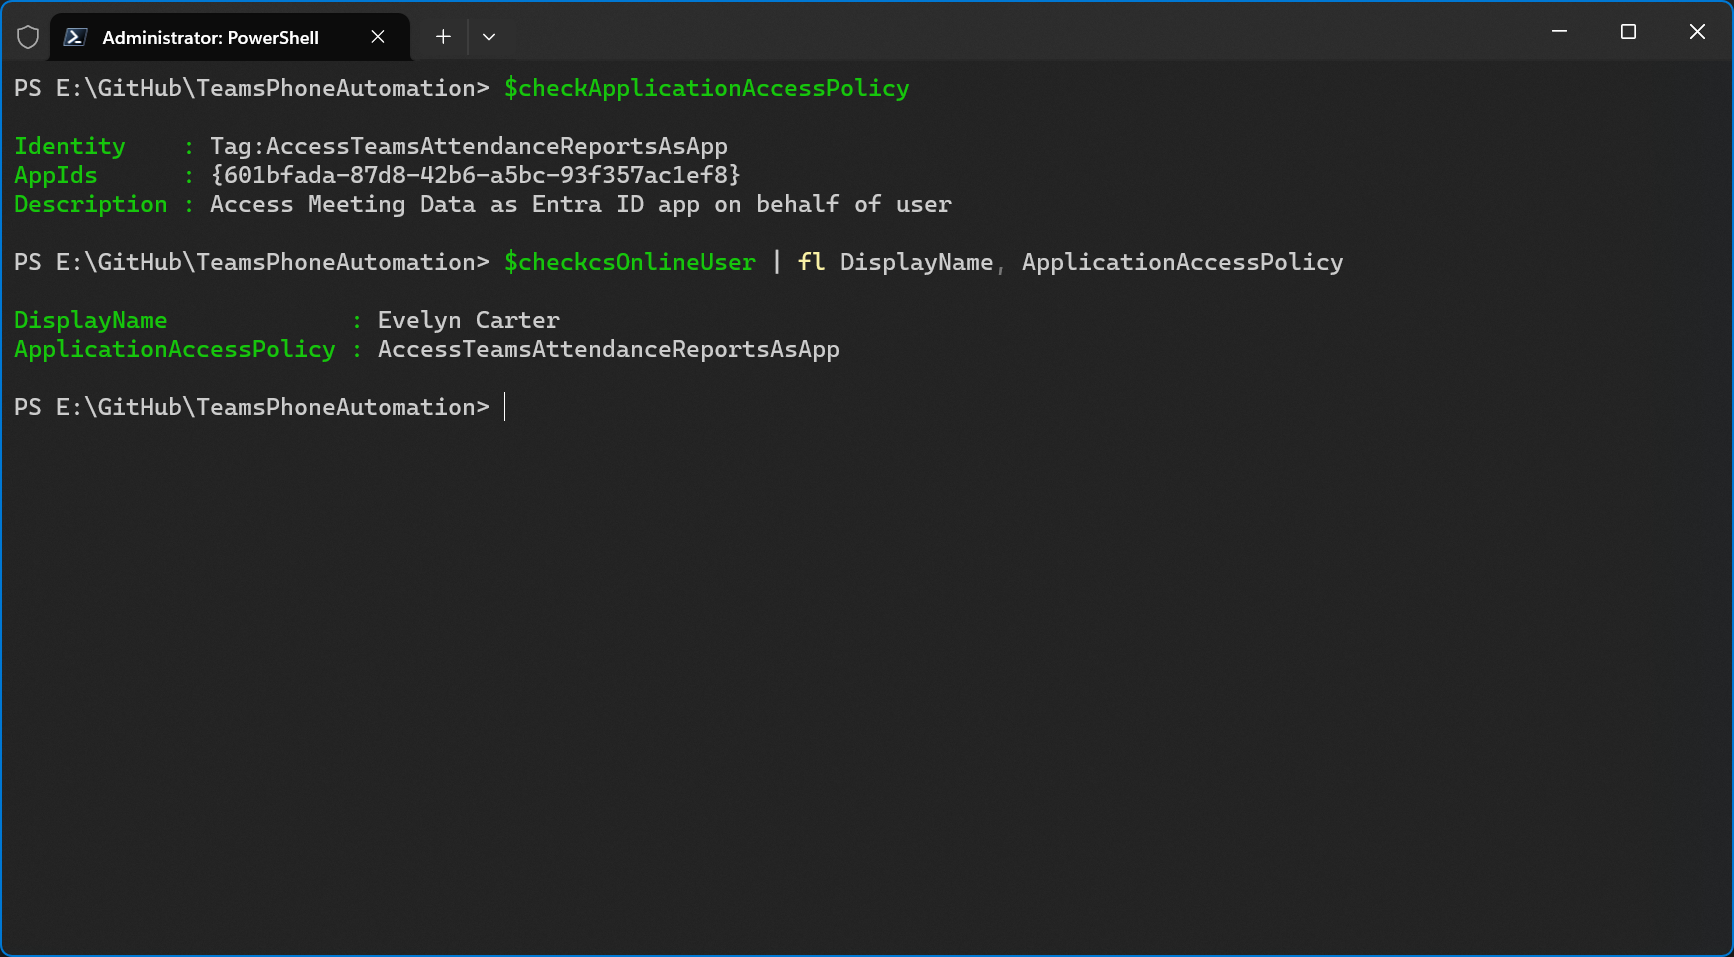
Task: Click the green ApplicationAccessPolicy output label
Action: click(175, 349)
